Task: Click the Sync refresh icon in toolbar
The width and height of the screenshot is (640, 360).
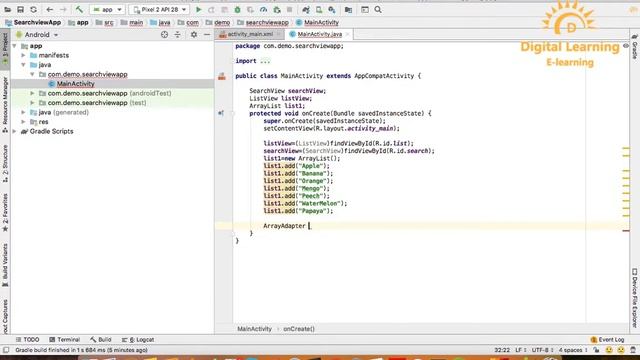Action: 33,9
